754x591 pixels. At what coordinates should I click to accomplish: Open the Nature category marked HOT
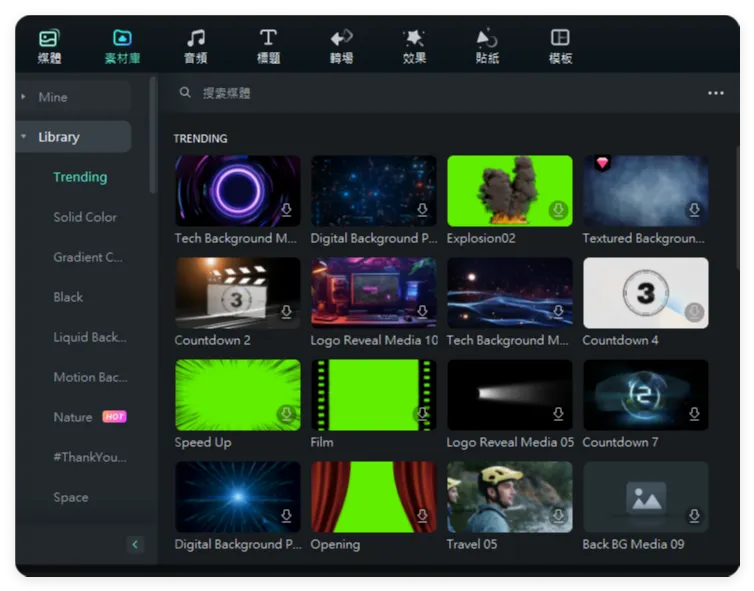coord(73,417)
